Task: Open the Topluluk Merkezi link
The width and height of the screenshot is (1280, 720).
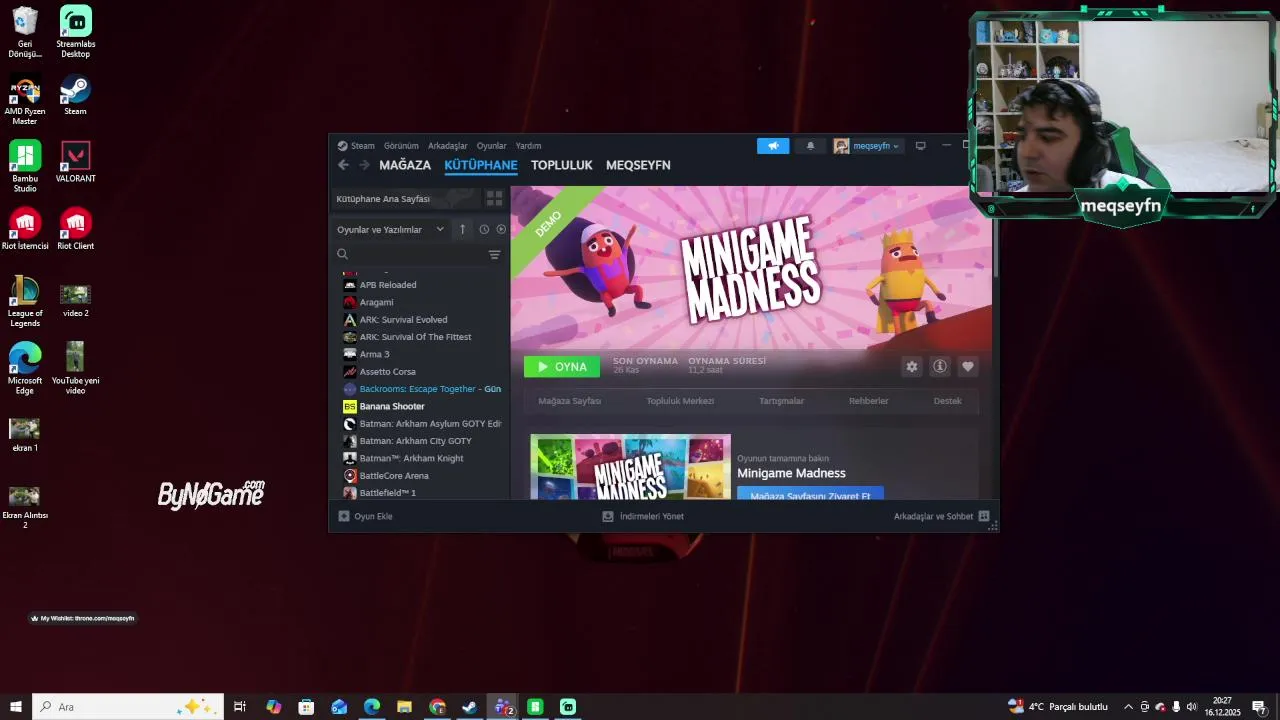Action: 680,401
